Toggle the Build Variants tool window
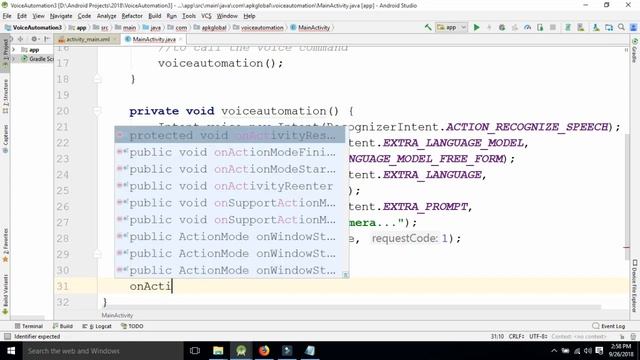Image resolution: width=640 pixels, height=360 pixels. point(5,294)
